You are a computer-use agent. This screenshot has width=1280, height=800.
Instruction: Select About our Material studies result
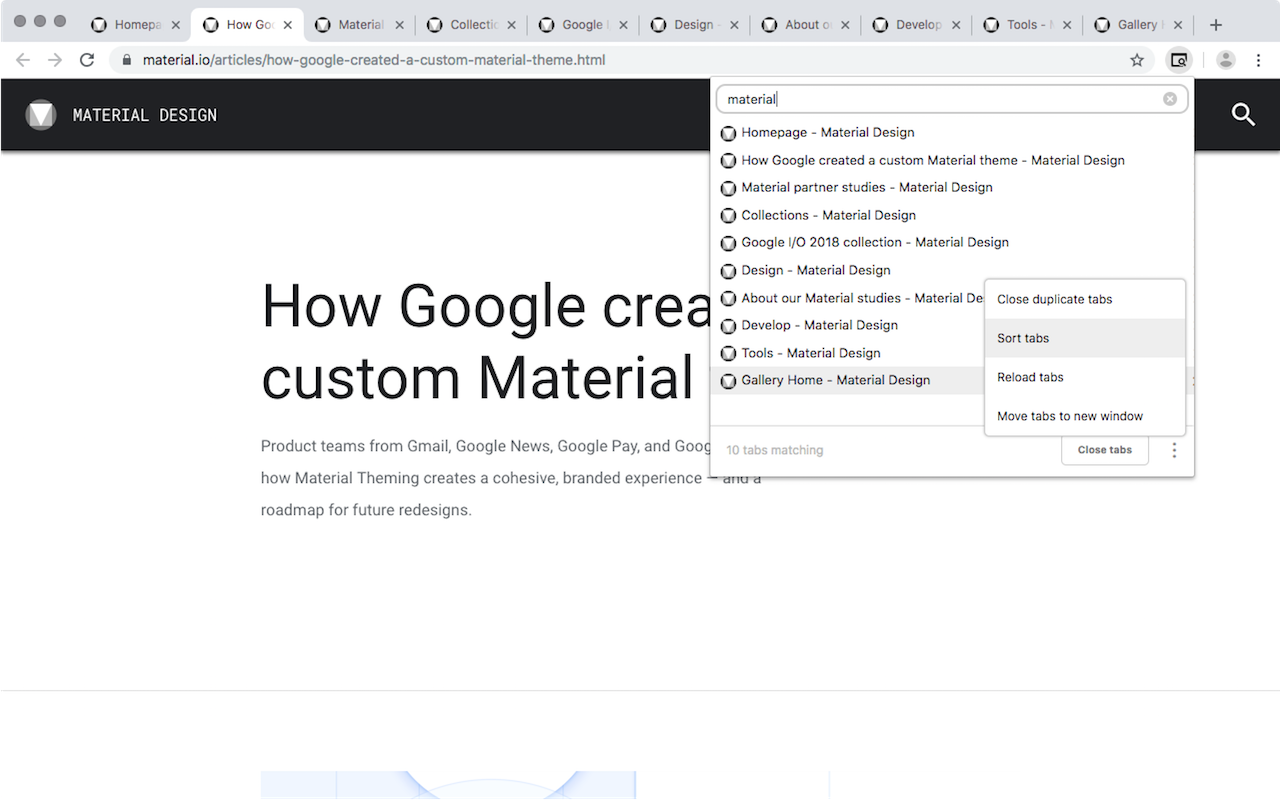pos(848,298)
